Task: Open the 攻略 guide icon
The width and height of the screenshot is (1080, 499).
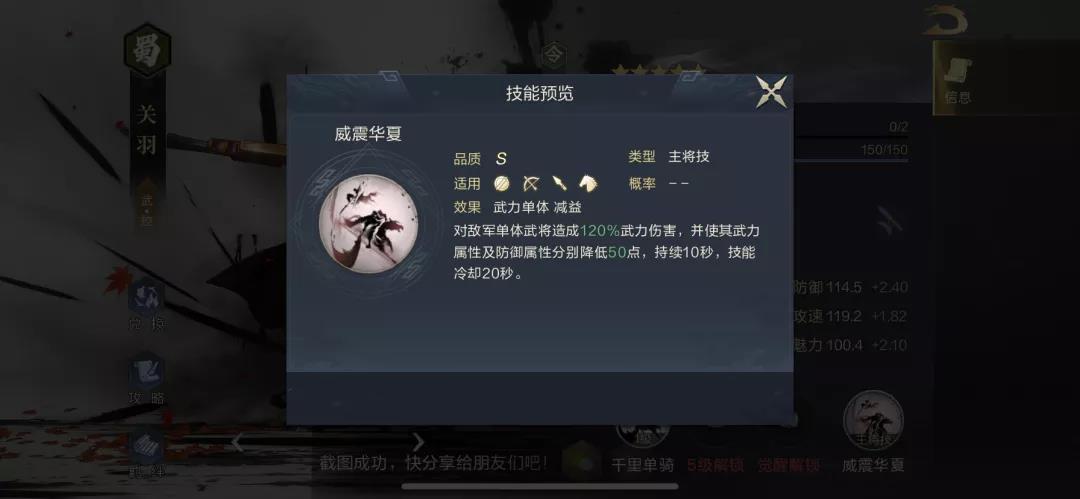Action: [147, 379]
